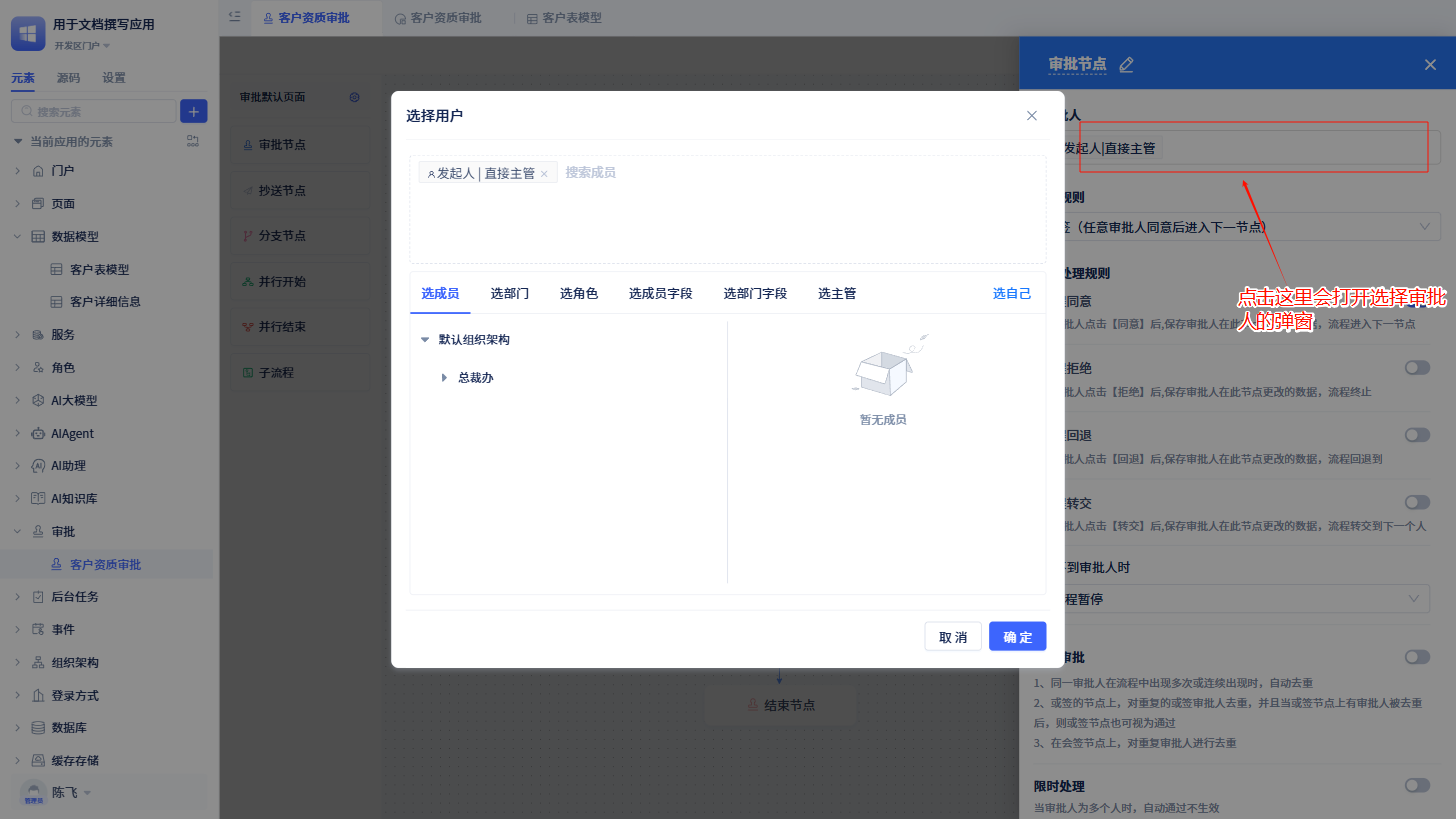Click the 取消 button
This screenshot has height=819, width=1456.
pos(953,636)
